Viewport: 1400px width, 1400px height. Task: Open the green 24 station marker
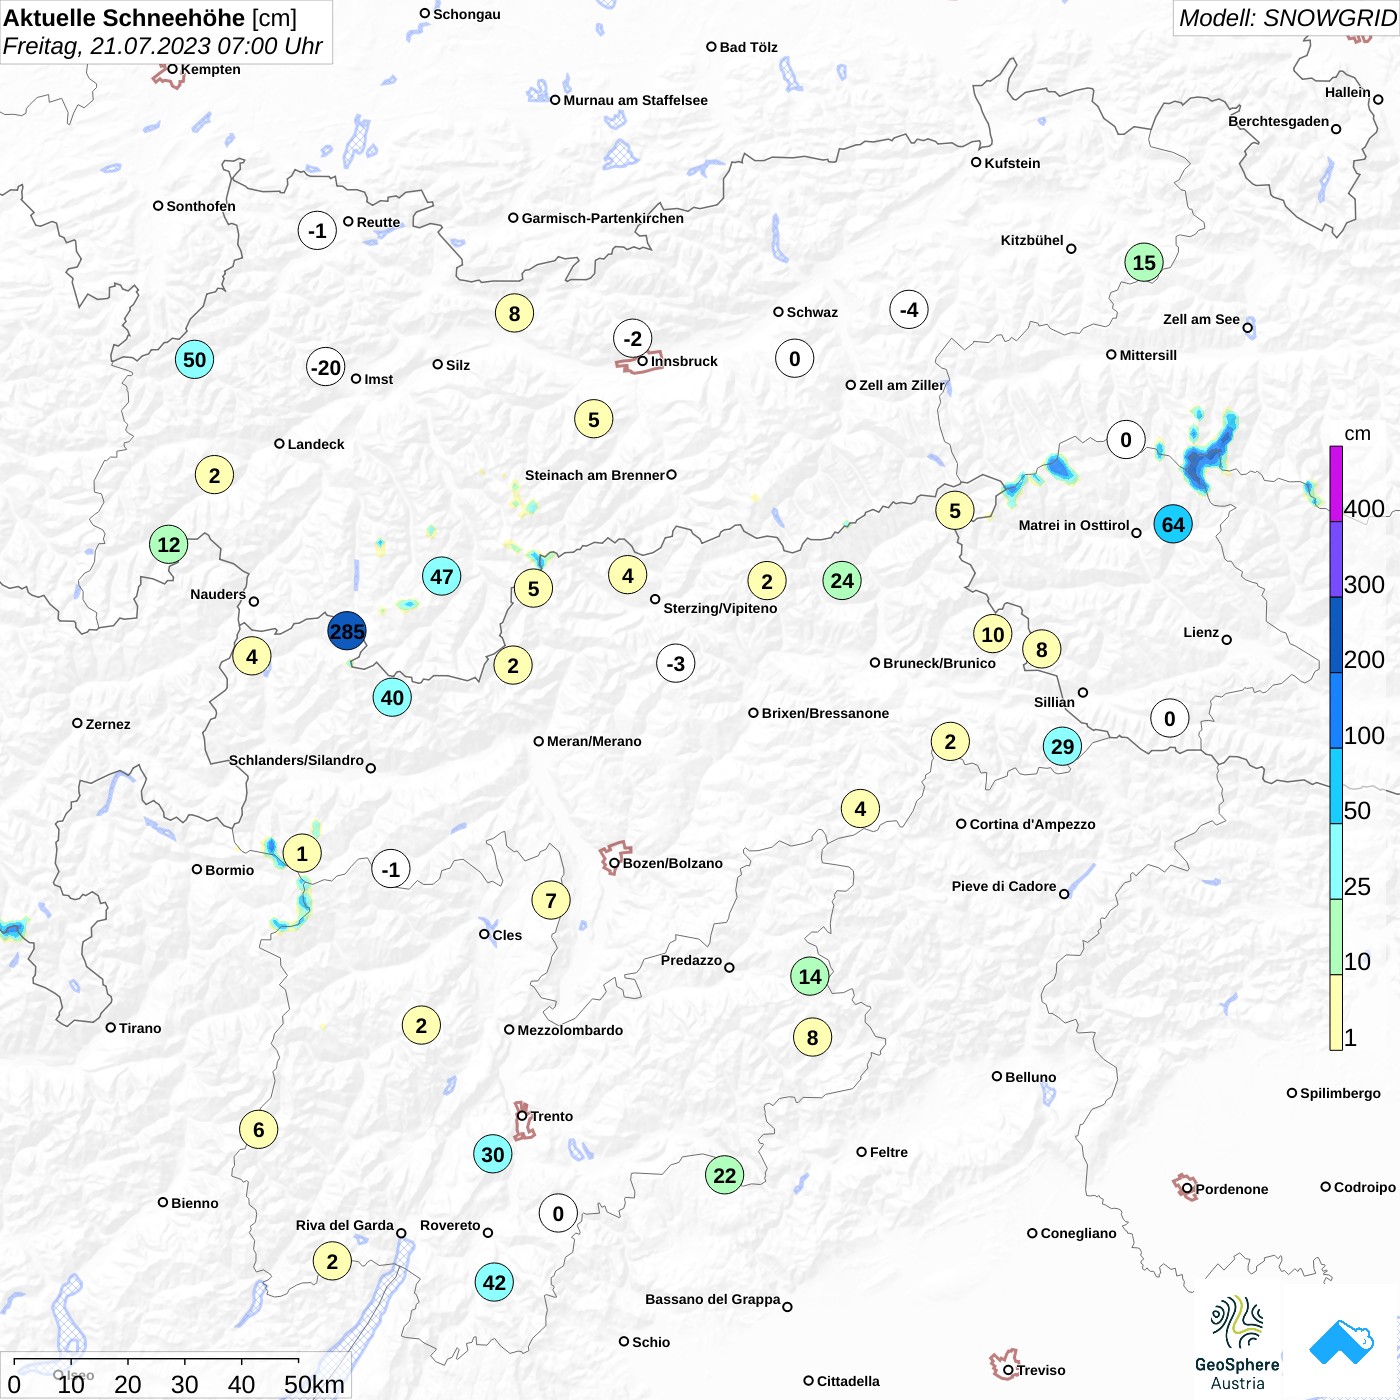pos(842,580)
